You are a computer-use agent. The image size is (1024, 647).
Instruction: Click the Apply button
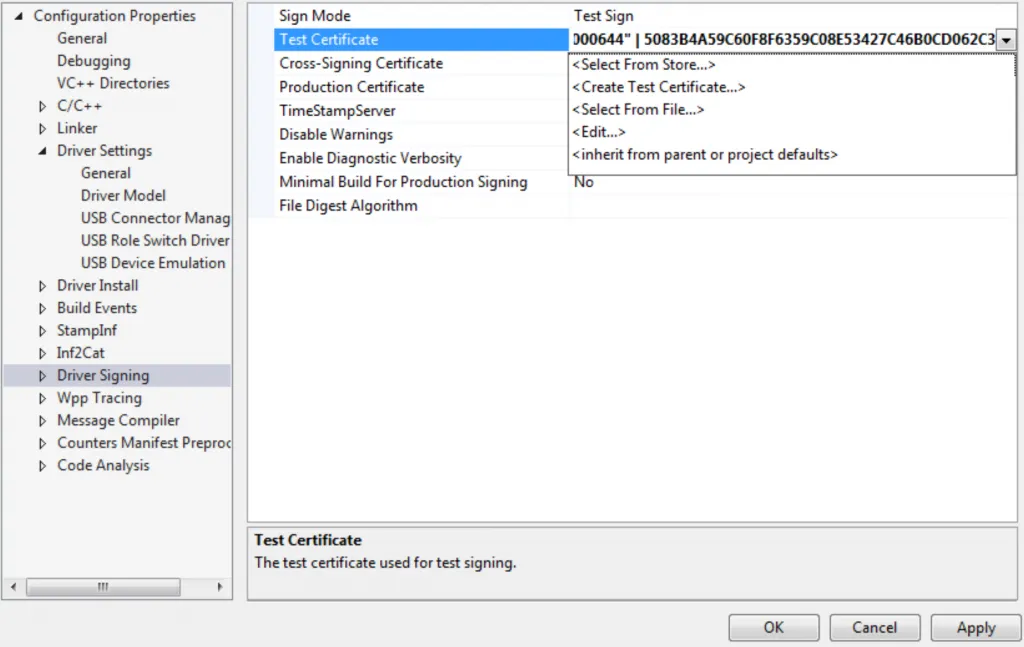[975, 628]
